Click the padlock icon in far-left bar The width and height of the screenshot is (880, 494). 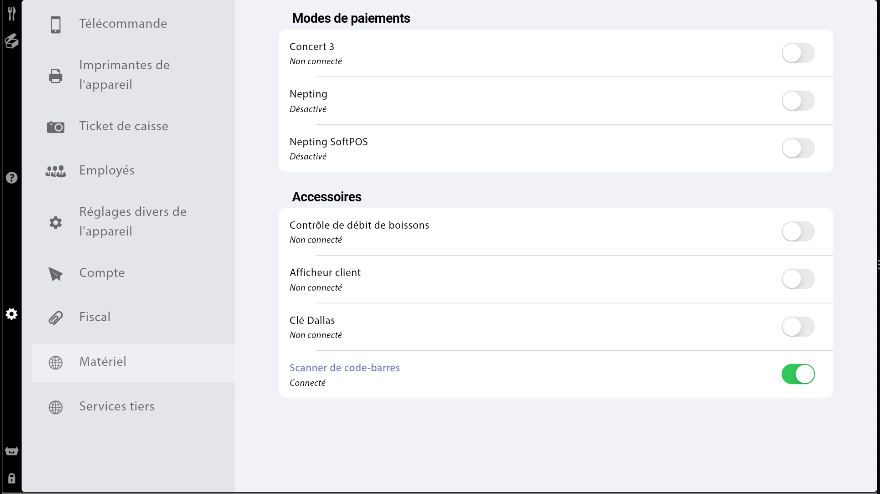coord(12,479)
